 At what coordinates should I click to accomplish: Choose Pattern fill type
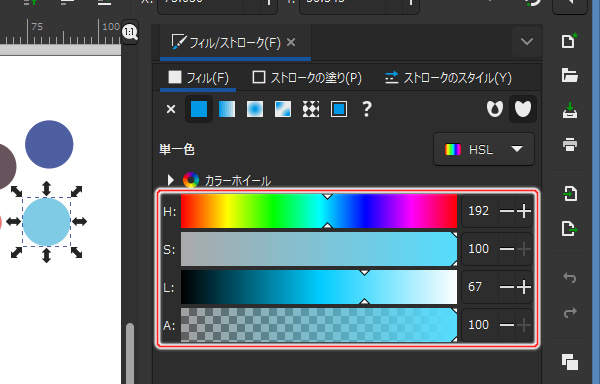[311, 109]
